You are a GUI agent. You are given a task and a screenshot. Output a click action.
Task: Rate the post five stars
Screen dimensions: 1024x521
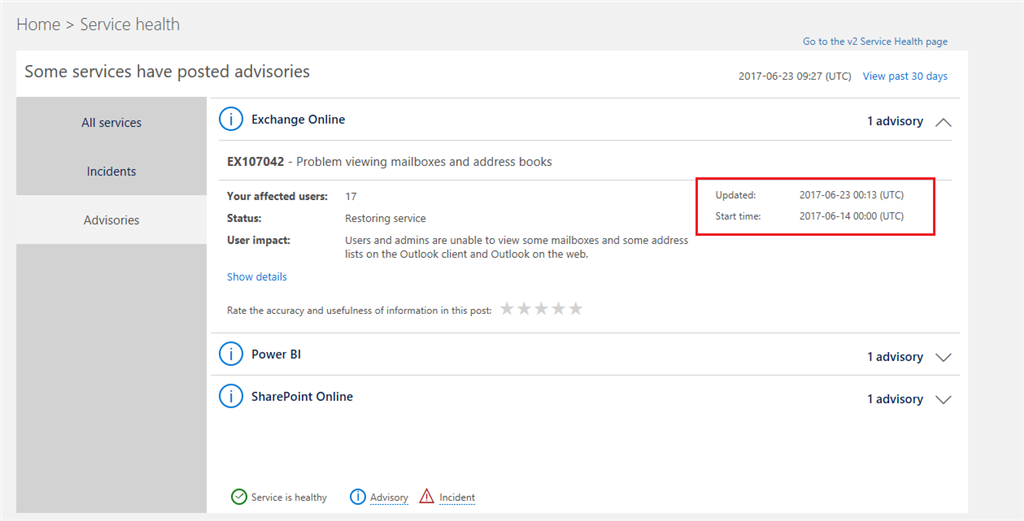(x=575, y=309)
